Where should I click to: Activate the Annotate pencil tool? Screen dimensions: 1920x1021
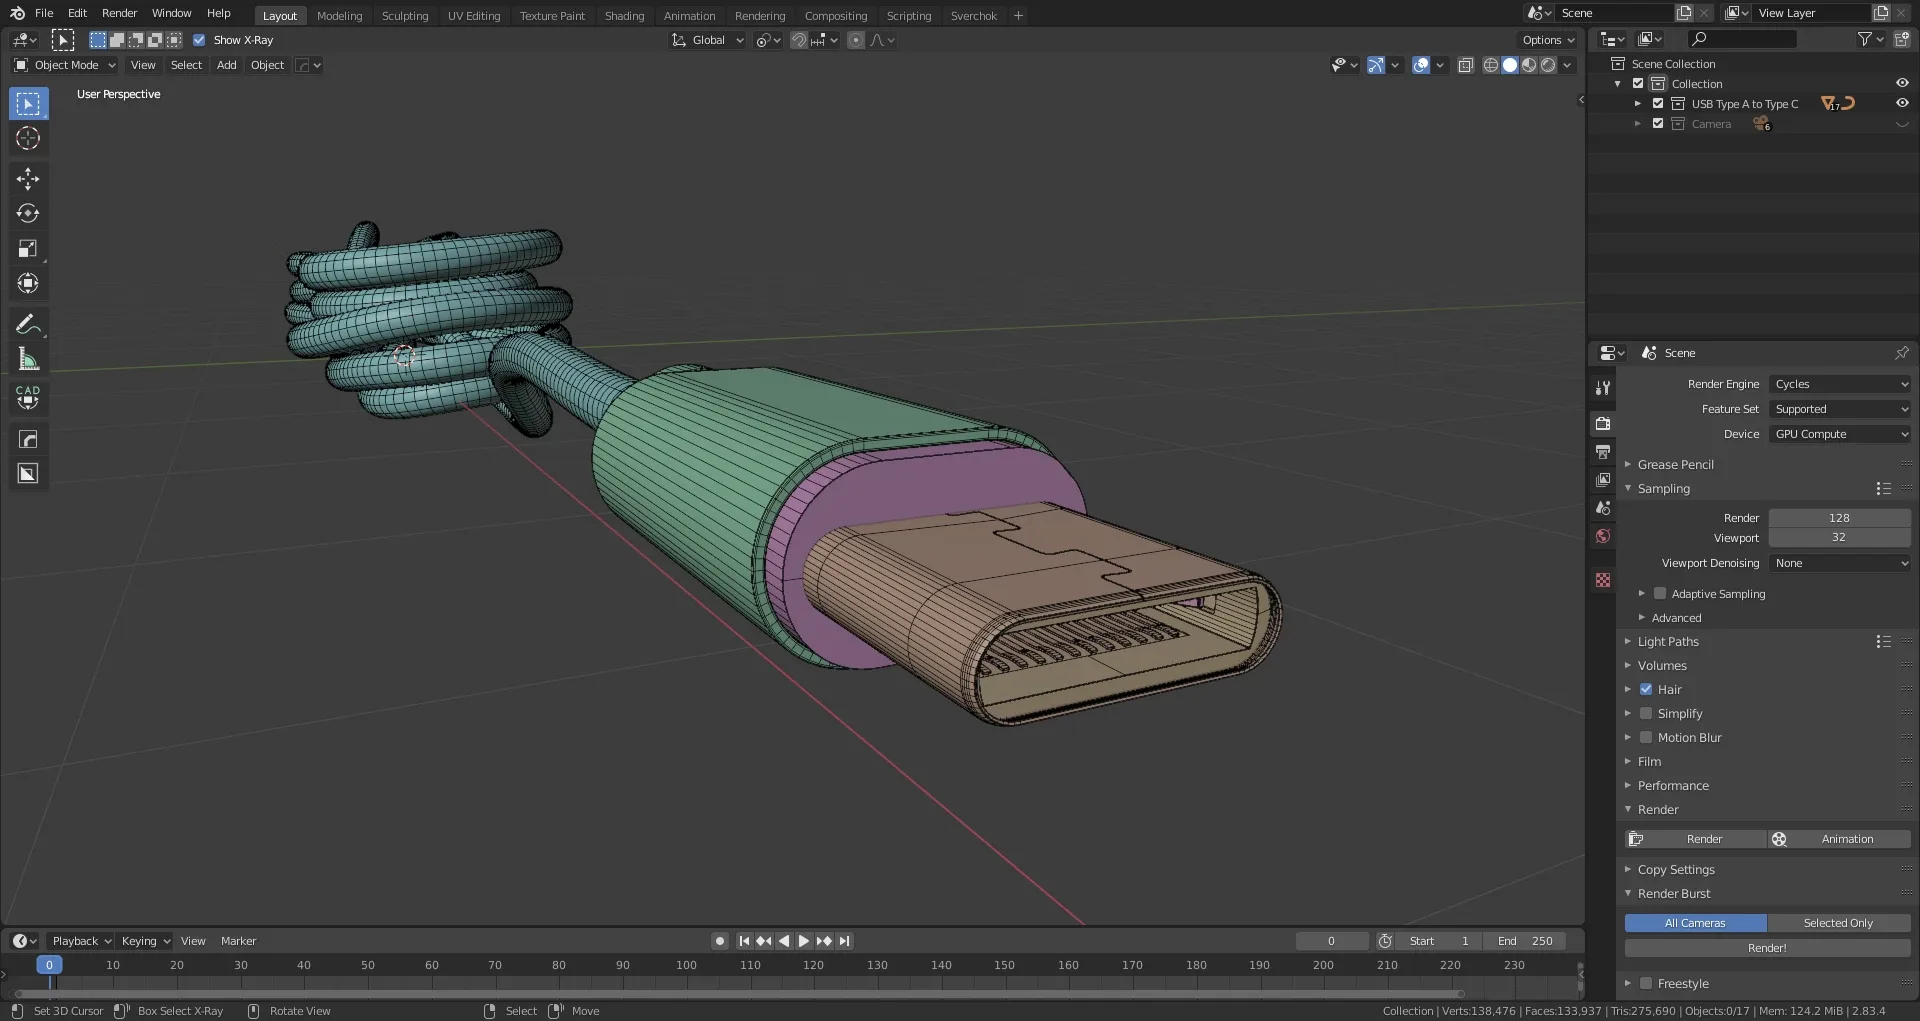click(28, 325)
